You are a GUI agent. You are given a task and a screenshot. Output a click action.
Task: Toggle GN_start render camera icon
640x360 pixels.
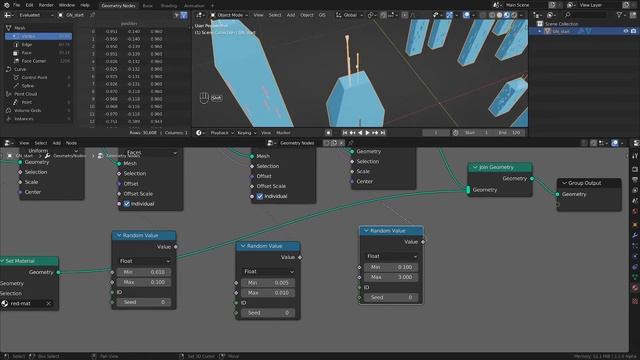click(633, 31)
